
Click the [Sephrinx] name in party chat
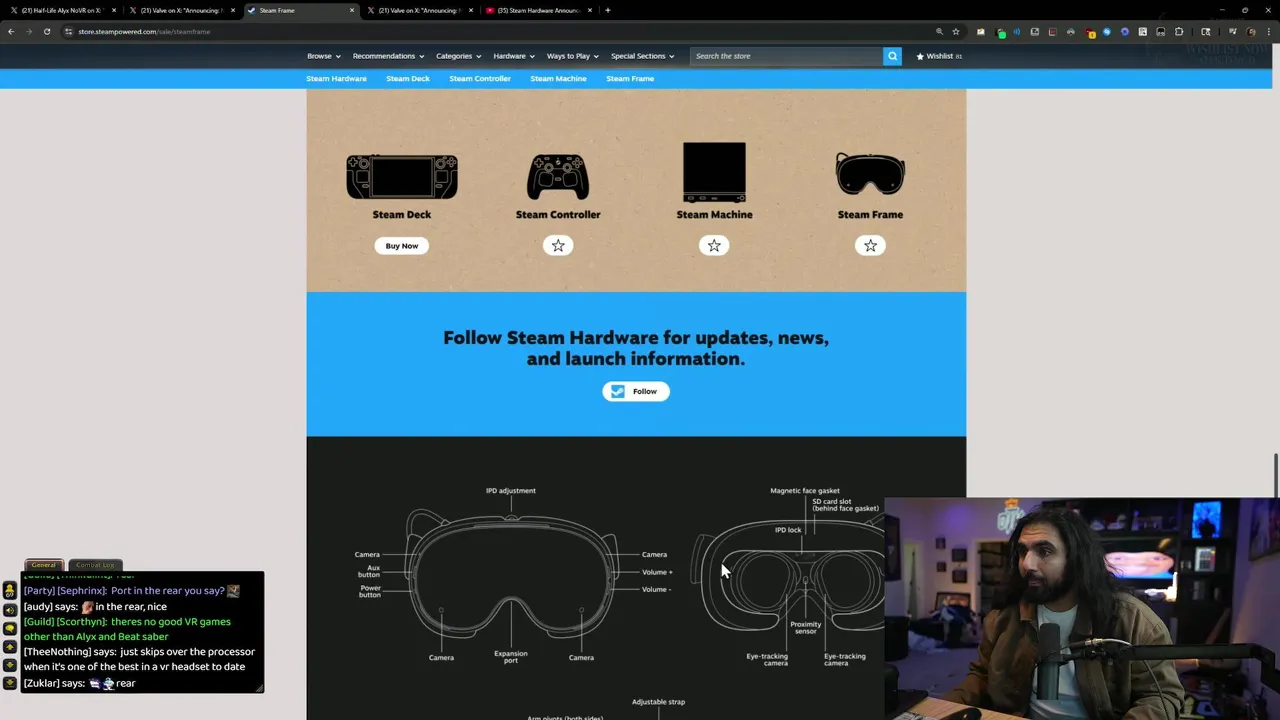82,591
